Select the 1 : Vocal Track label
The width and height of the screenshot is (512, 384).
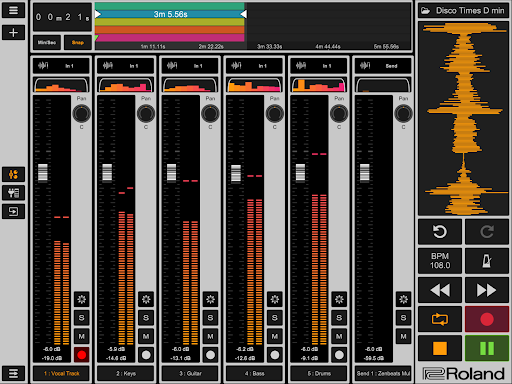[x=61, y=373]
